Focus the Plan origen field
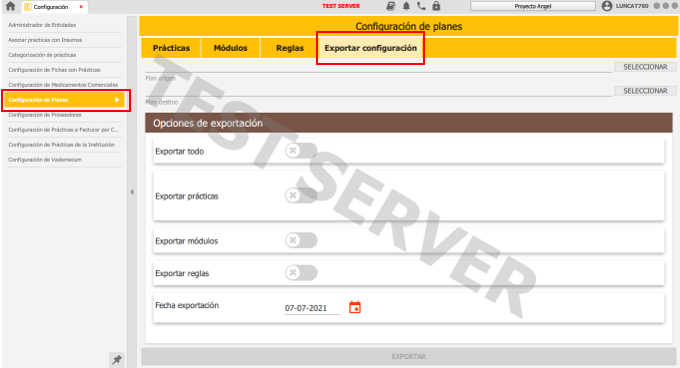Image resolution: width=680 pixels, height=368 pixels. 378,67
